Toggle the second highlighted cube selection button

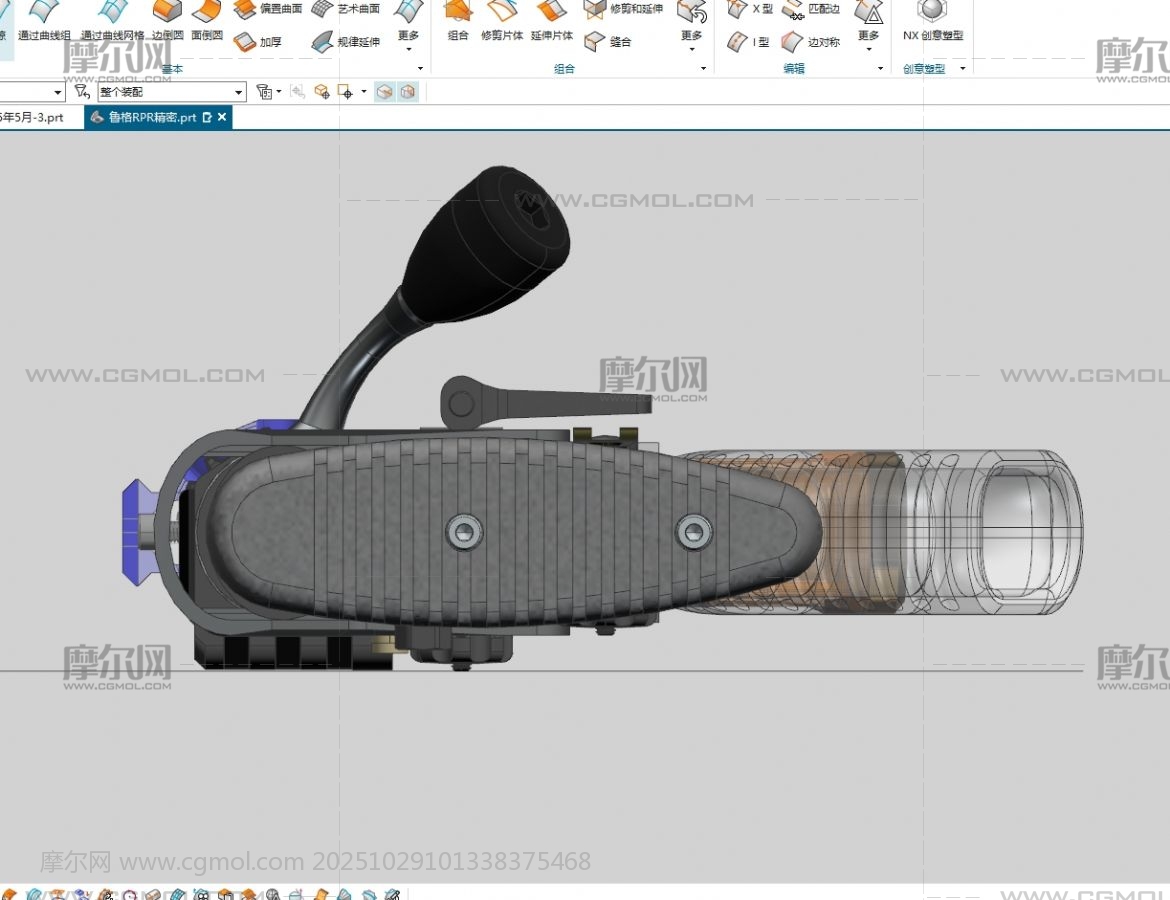[x=408, y=92]
